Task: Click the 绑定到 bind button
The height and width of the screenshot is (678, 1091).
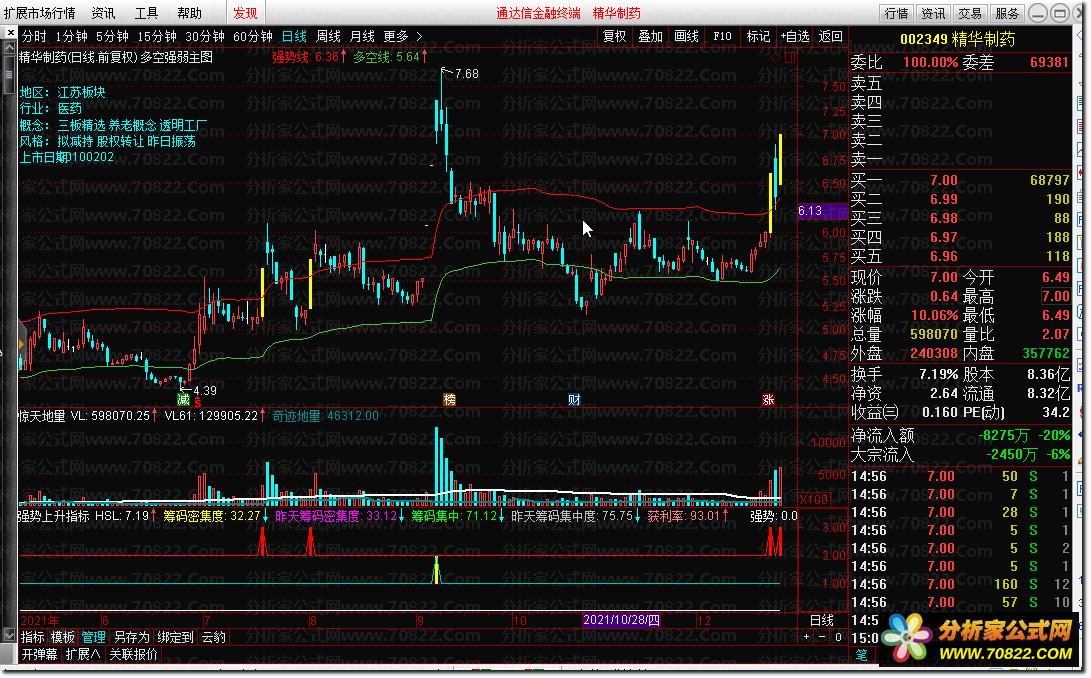Action: (x=175, y=637)
